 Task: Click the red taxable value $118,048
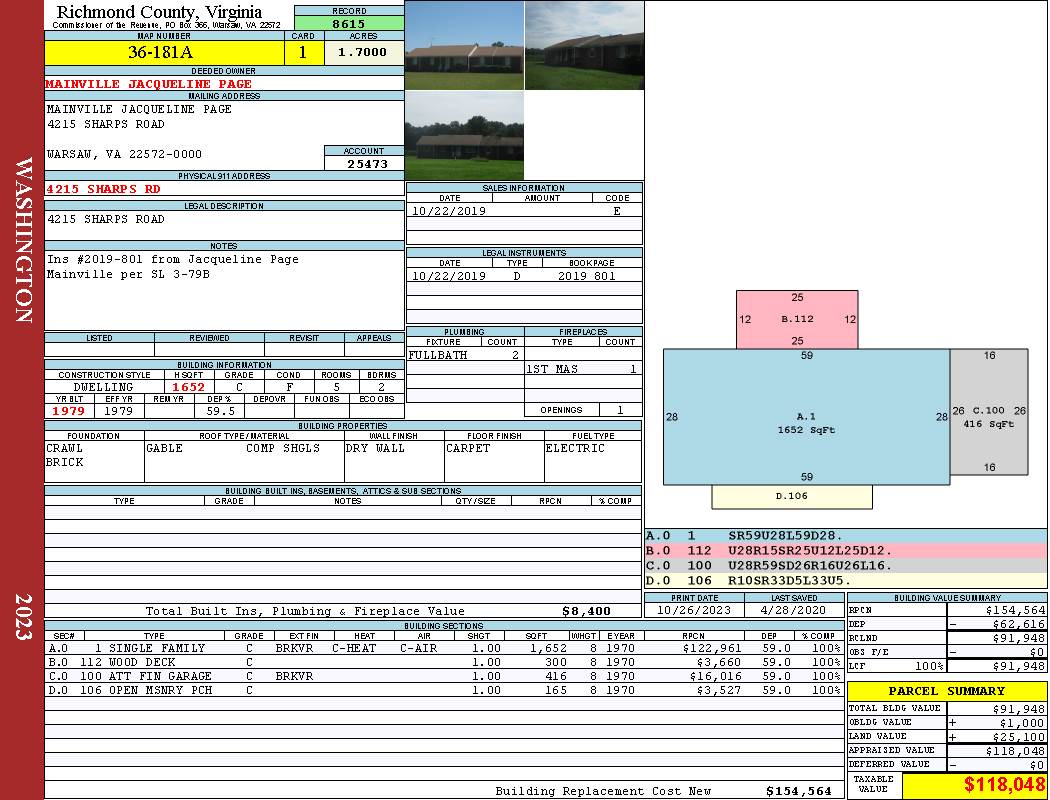click(x=1004, y=785)
